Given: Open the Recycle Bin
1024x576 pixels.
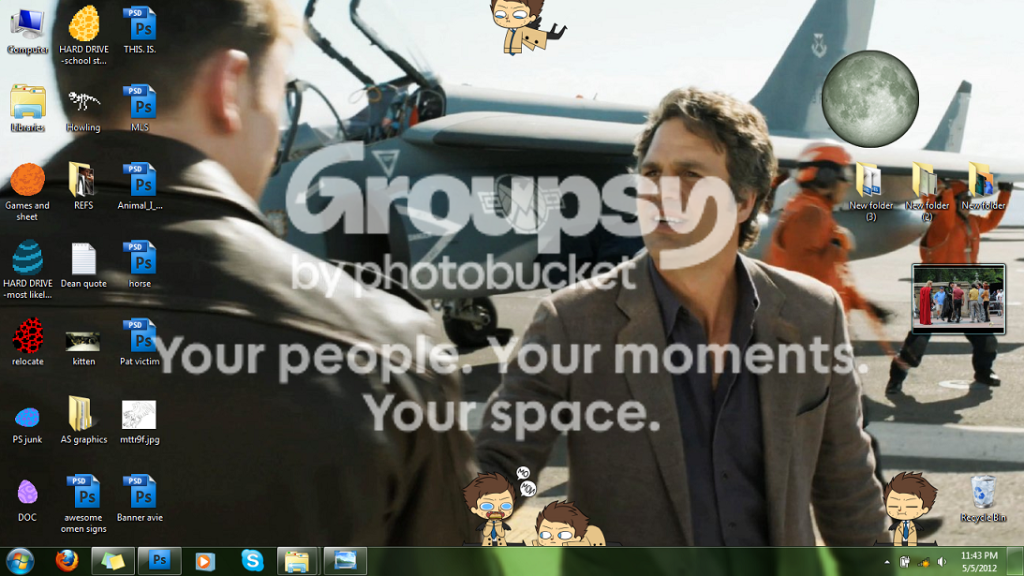Looking at the screenshot, I should coord(984,499).
